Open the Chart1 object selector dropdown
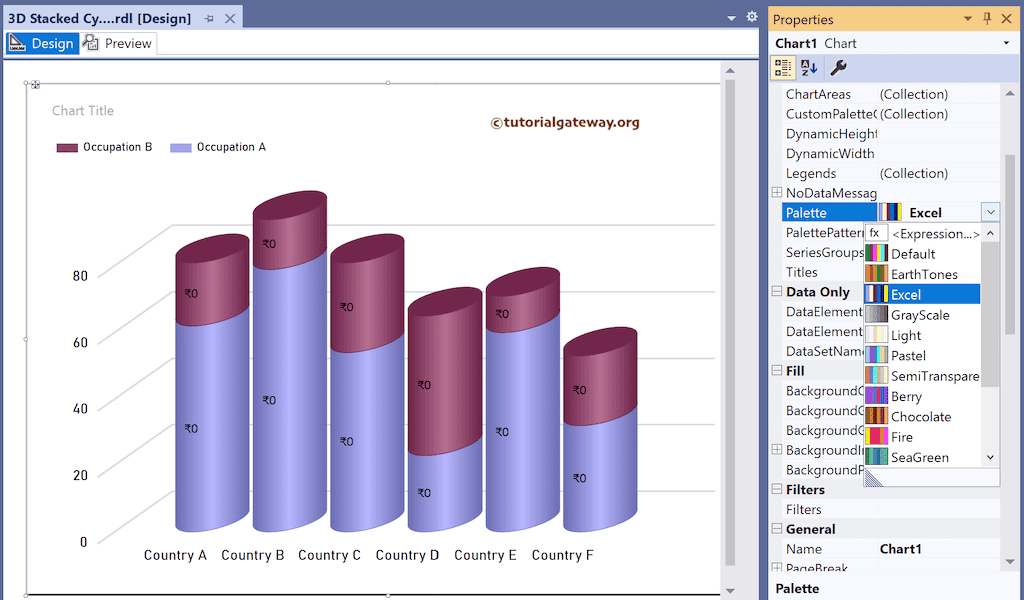 (x=1006, y=44)
